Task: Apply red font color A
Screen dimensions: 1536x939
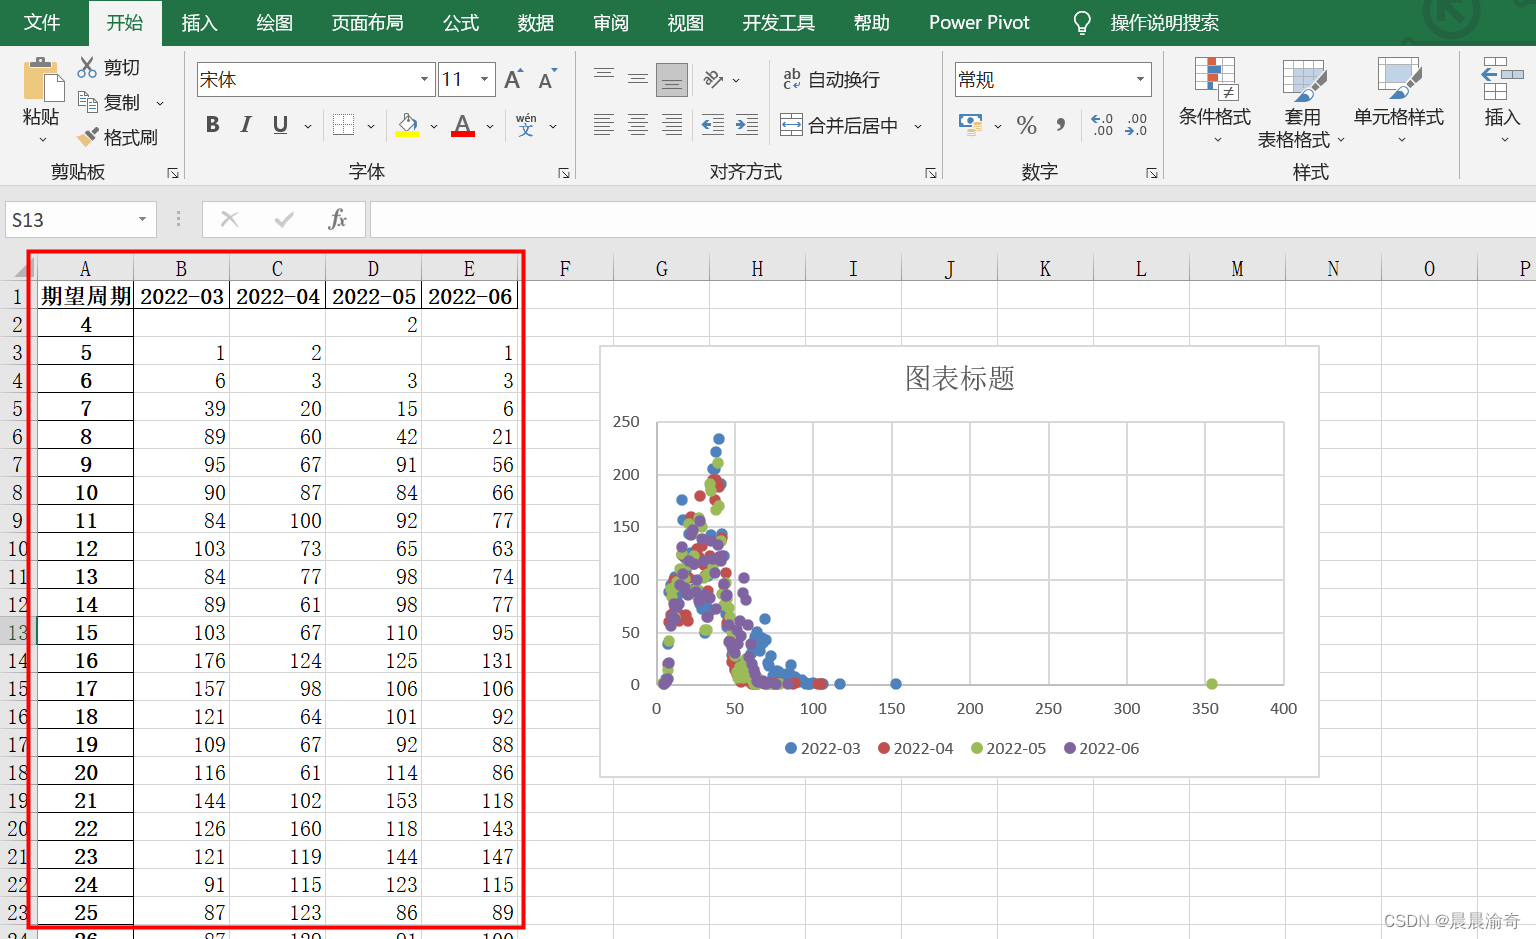Action: pyautogui.click(x=463, y=125)
